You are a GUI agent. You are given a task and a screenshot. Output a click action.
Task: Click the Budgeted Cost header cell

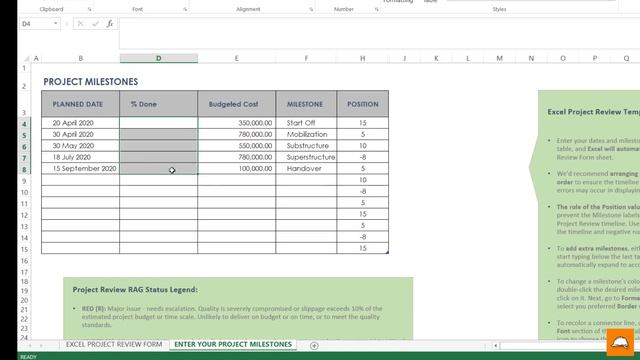point(236,104)
